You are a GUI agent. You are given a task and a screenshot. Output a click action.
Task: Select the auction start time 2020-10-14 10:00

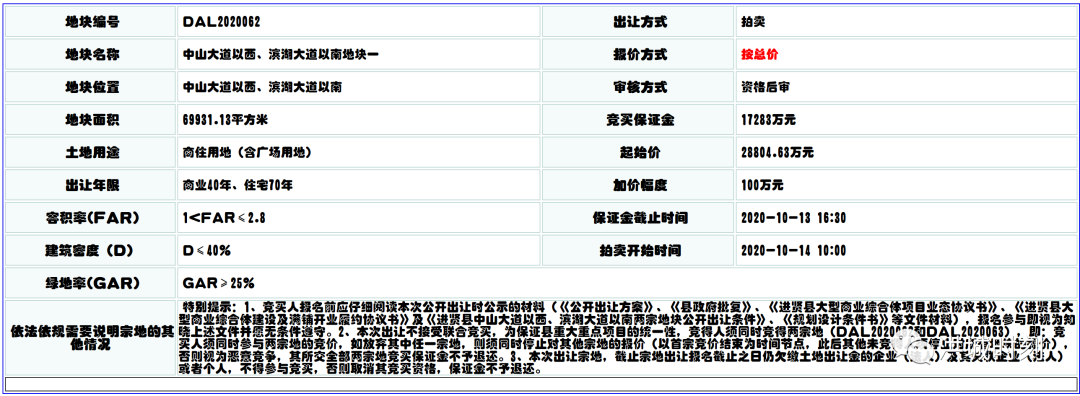click(x=793, y=251)
